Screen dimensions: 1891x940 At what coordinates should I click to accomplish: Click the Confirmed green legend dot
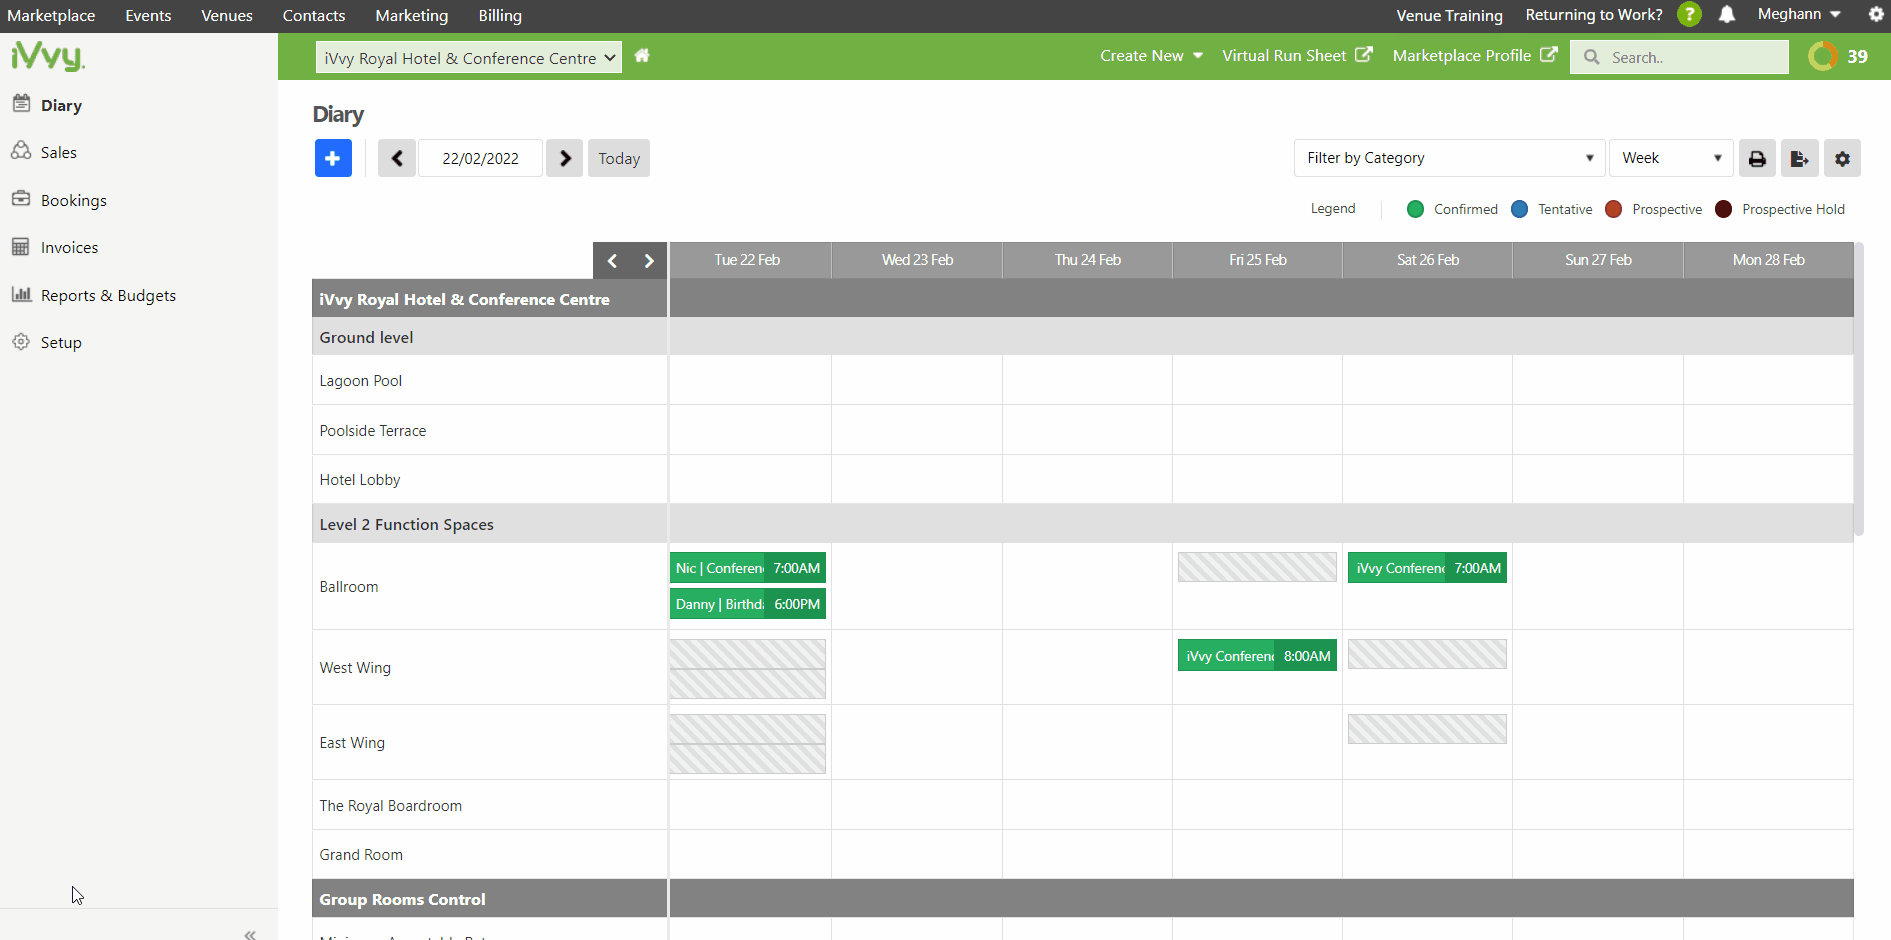1415,209
